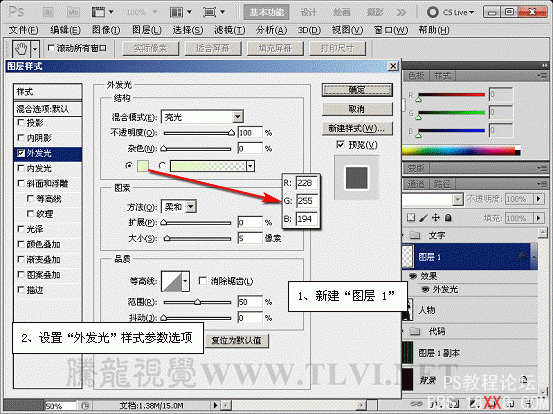Enable 斜面和浮雕 bevel checkbox
This screenshot has width=553, height=414.
21,183
